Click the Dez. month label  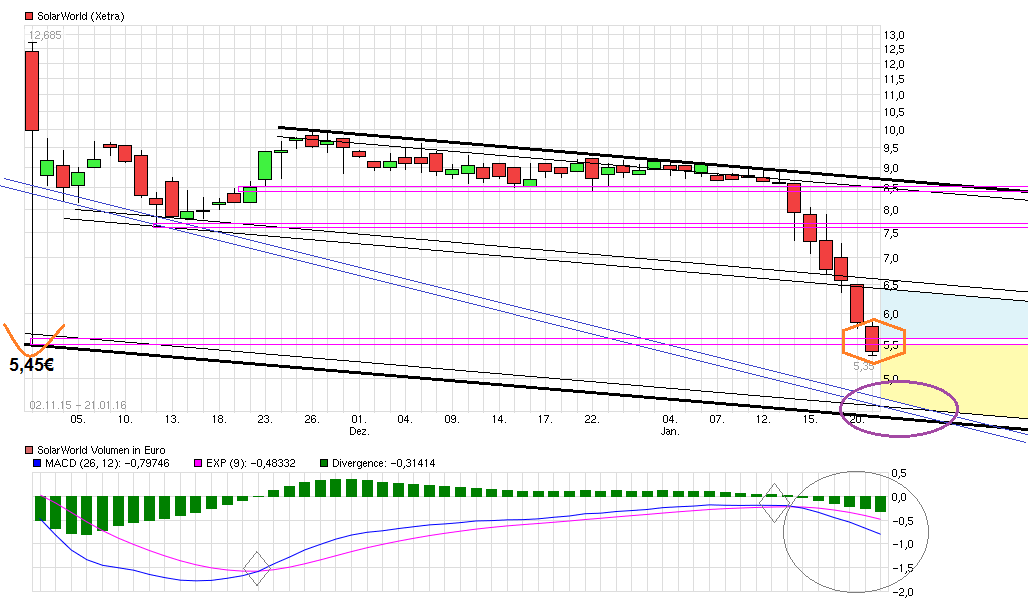coord(359,432)
